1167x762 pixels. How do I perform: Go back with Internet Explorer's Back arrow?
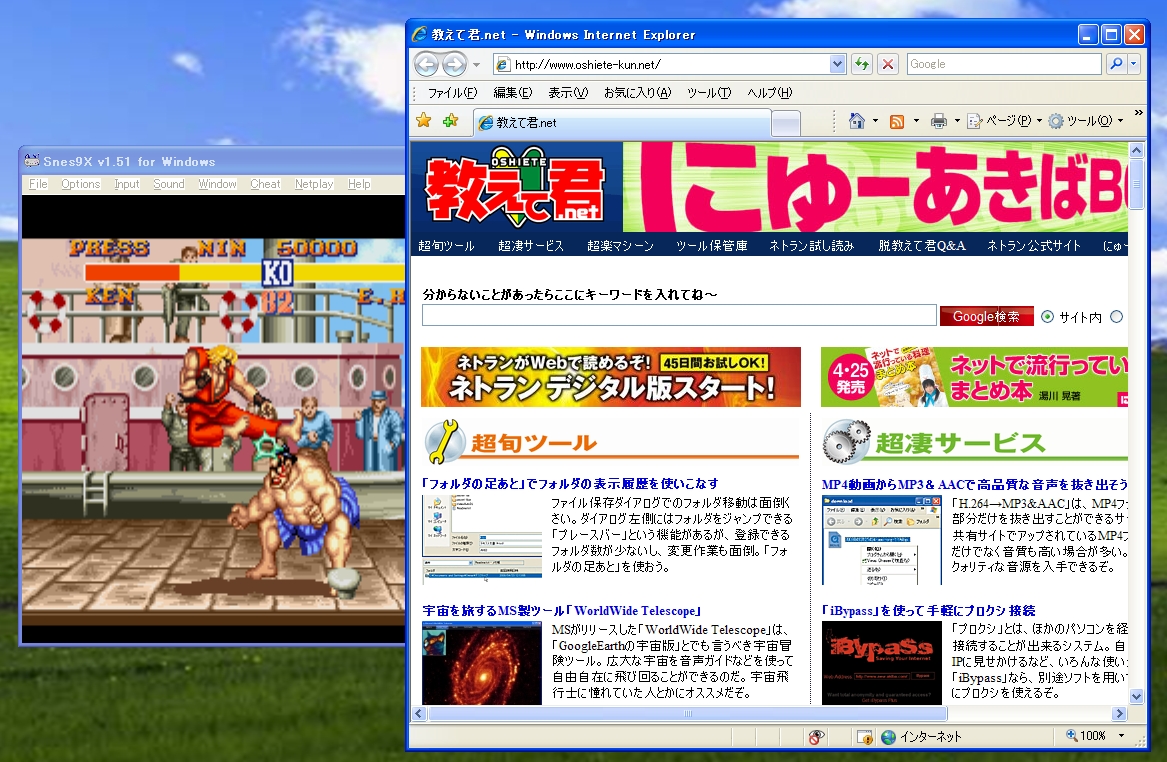click(426, 64)
